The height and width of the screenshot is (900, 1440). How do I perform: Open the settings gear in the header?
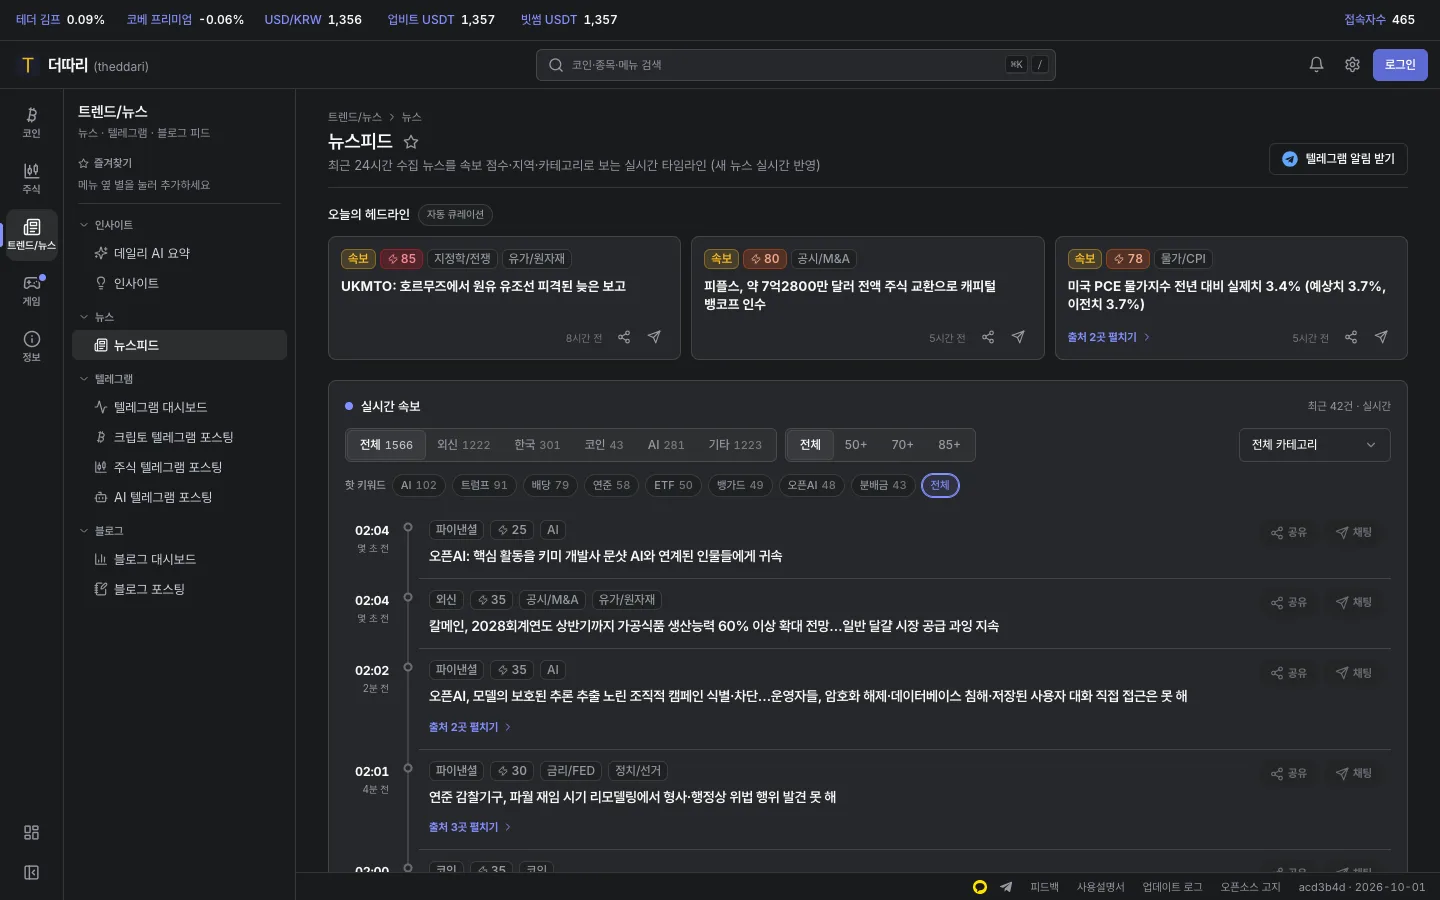coord(1352,65)
